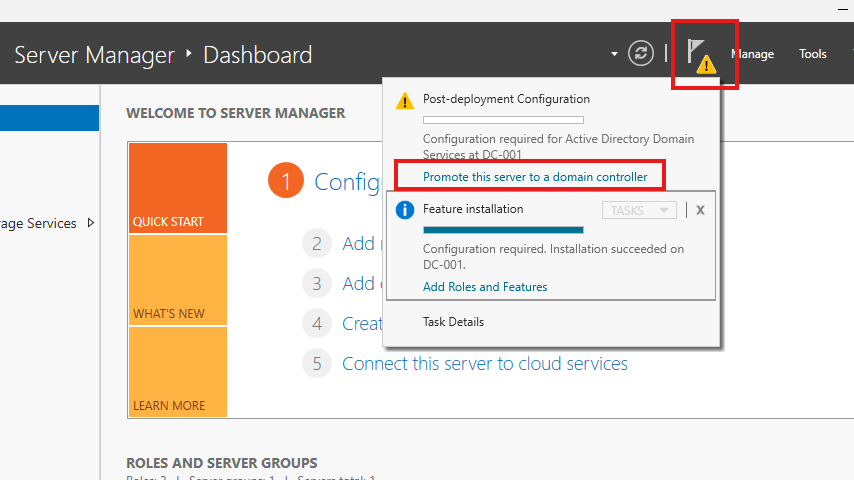The height and width of the screenshot is (480, 854).
Task: Click the step 5 number circle
Action: (317, 363)
